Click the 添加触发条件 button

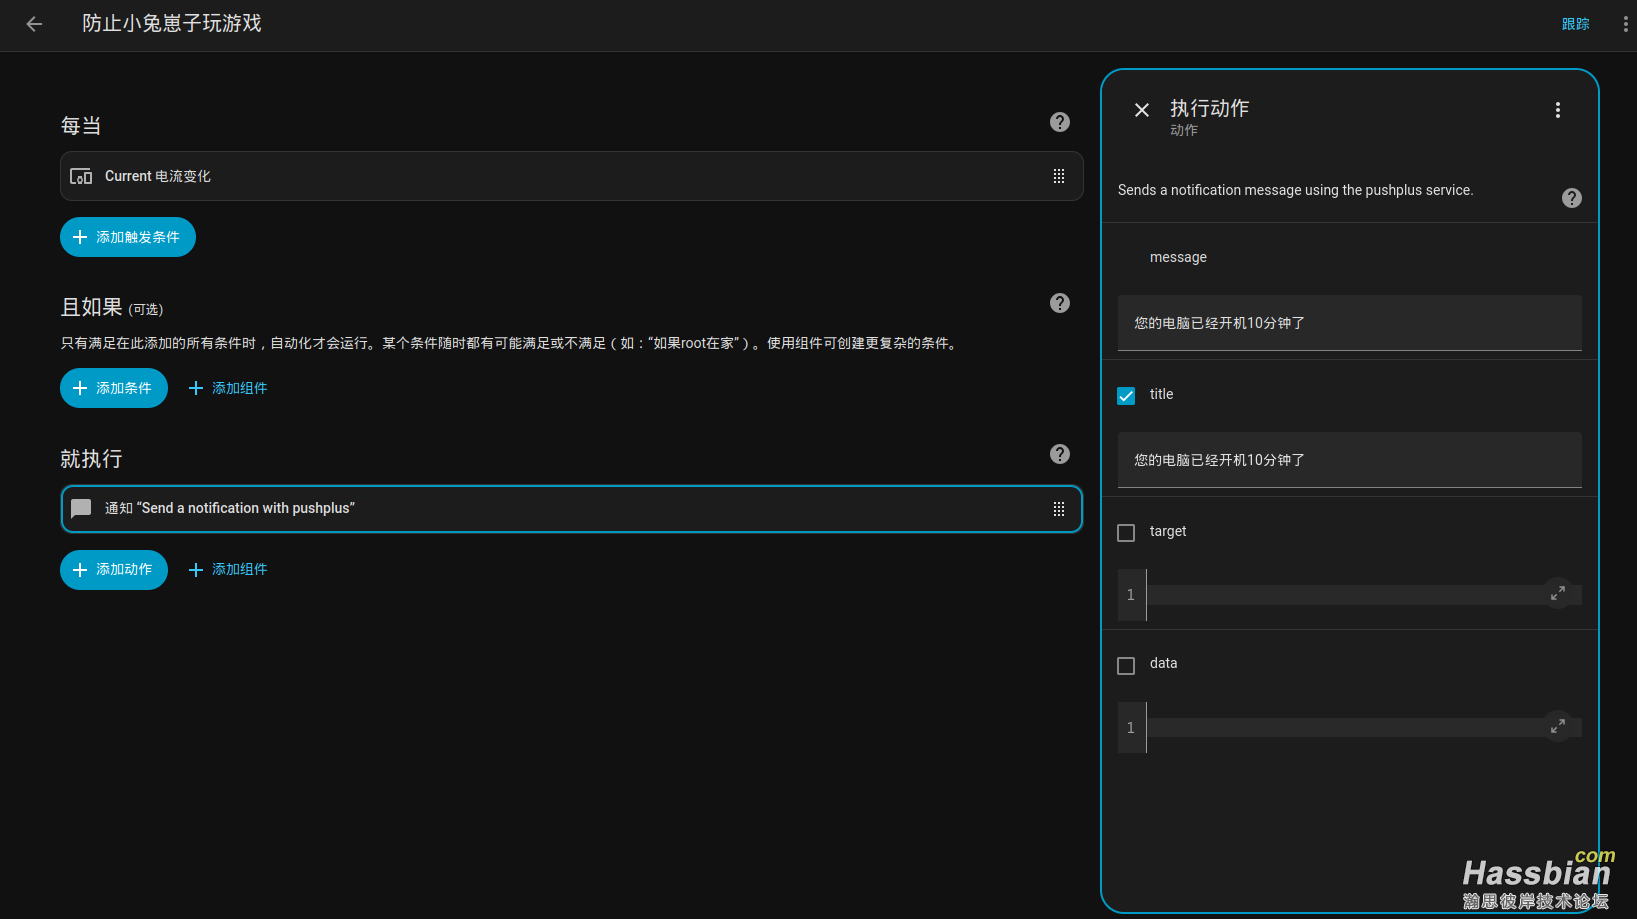[x=128, y=237]
